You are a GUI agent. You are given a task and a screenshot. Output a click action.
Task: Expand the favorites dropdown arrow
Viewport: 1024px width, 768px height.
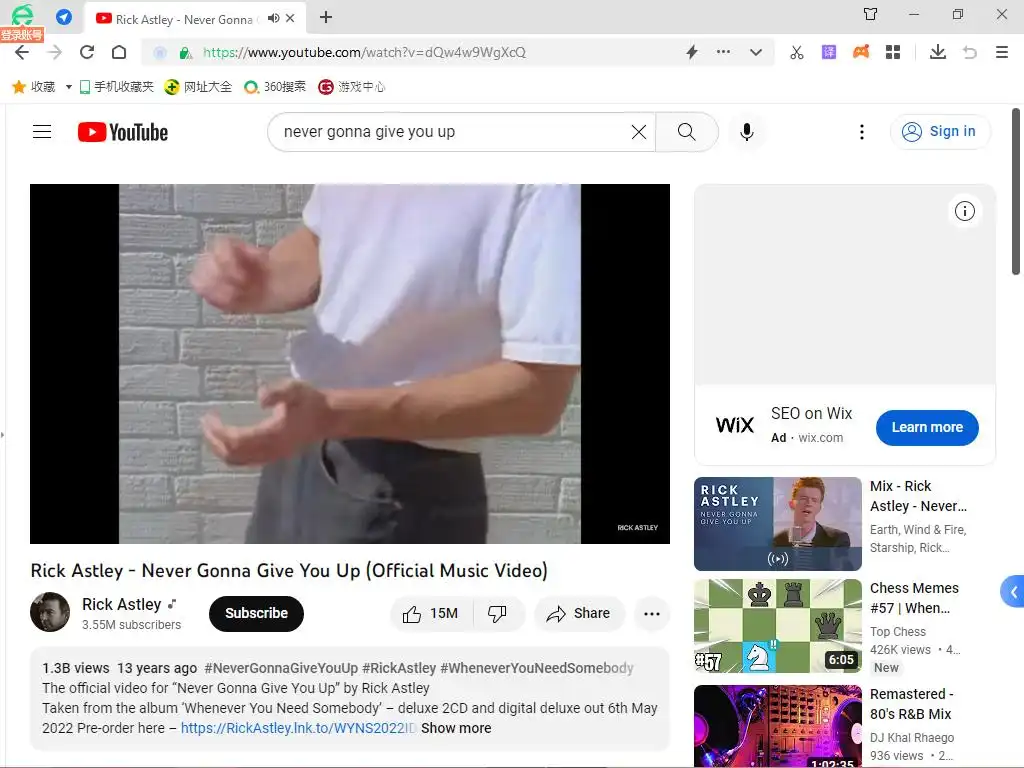tap(68, 87)
